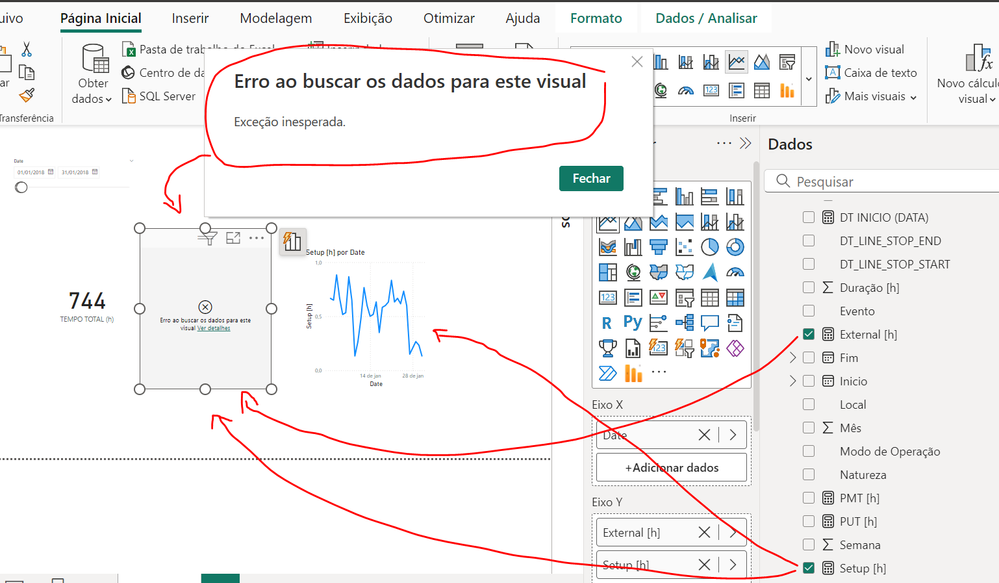This screenshot has height=583, width=999.
Task: Open the Dados / Analisar tab
Action: tap(706, 18)
